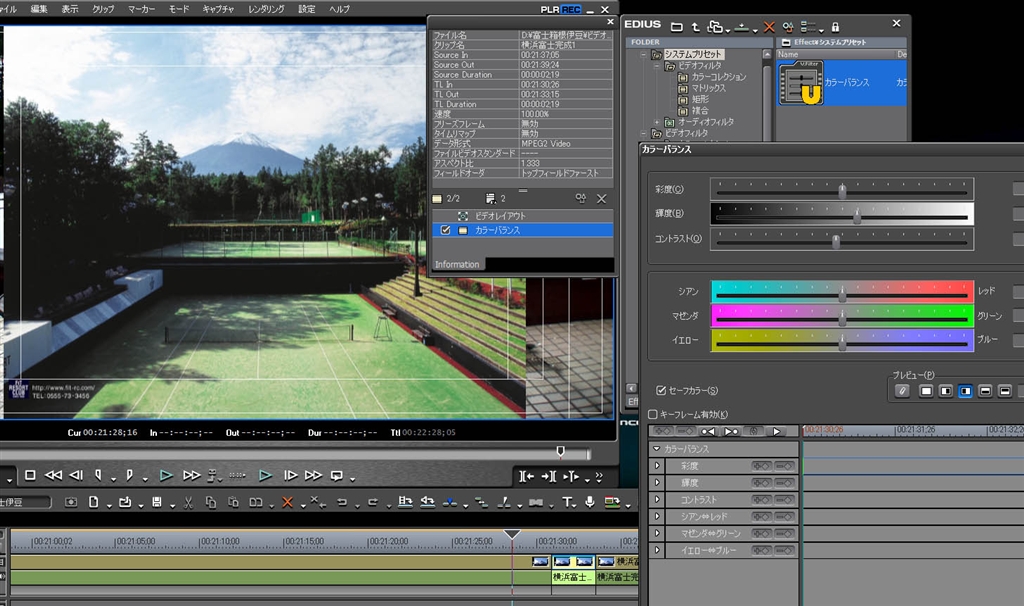The height and width of the screenshot is (606, 1024).
Task: Expand the オーディオフィルタ folder tree node
Action: [x=656, y=121]
